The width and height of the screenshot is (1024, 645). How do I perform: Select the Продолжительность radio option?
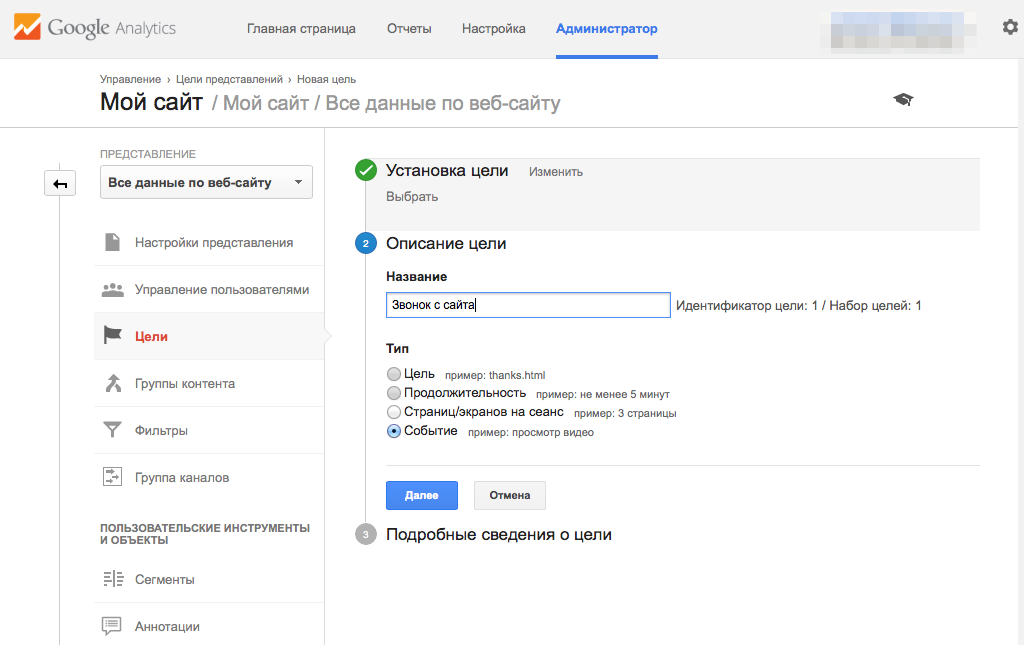(394, 393)
